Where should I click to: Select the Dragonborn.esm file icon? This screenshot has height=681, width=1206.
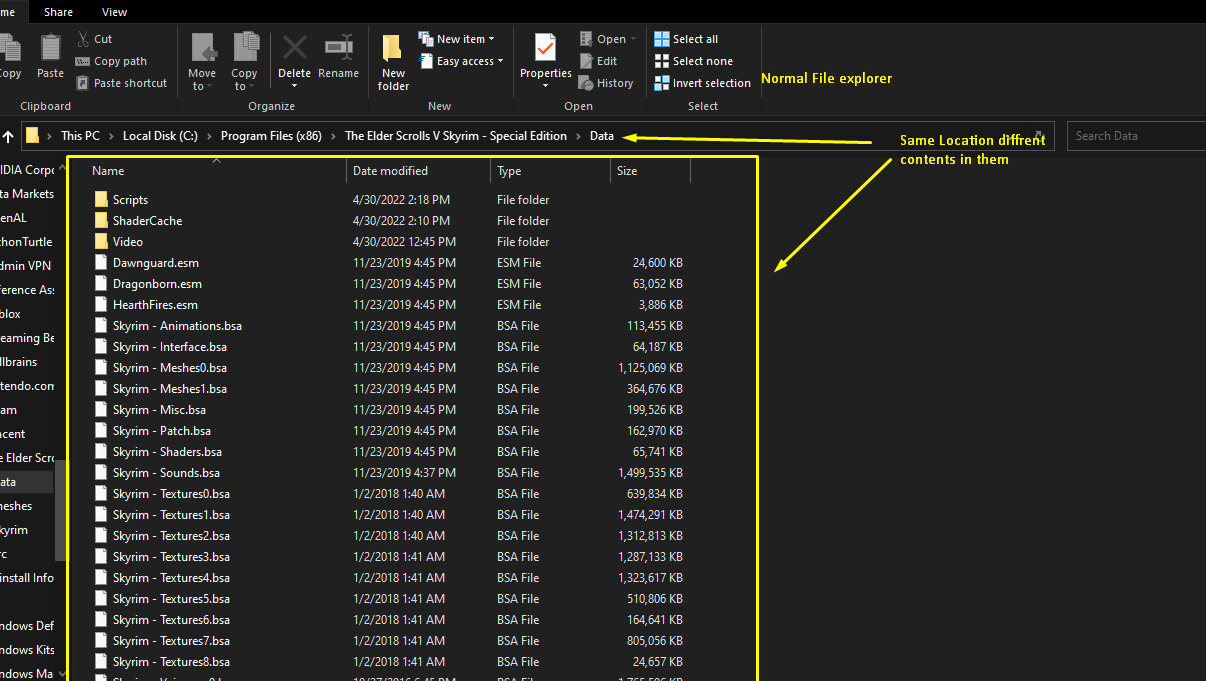pyautogui.click(x=100, y=284)
